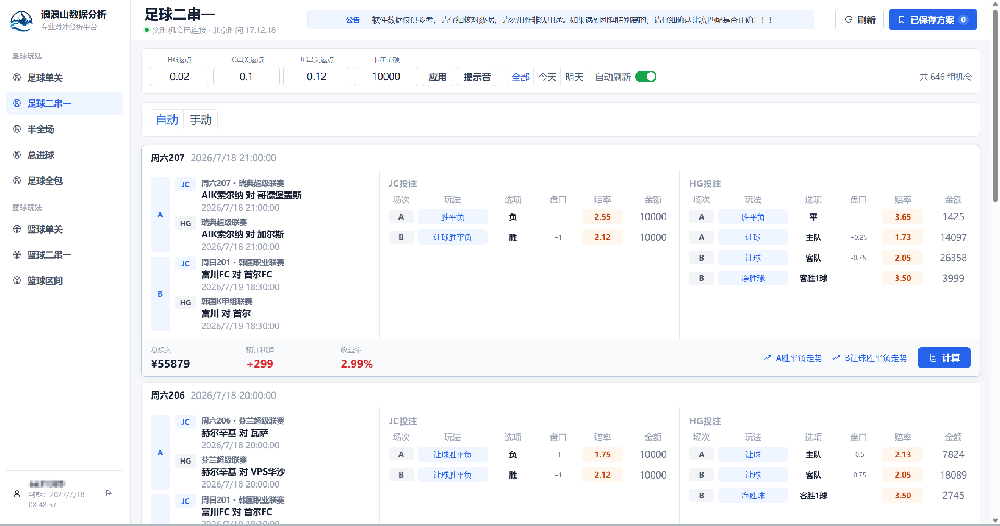This screenshot has width=1000, height=526.
Task: Click the 提示音 button
Action: 477,77
